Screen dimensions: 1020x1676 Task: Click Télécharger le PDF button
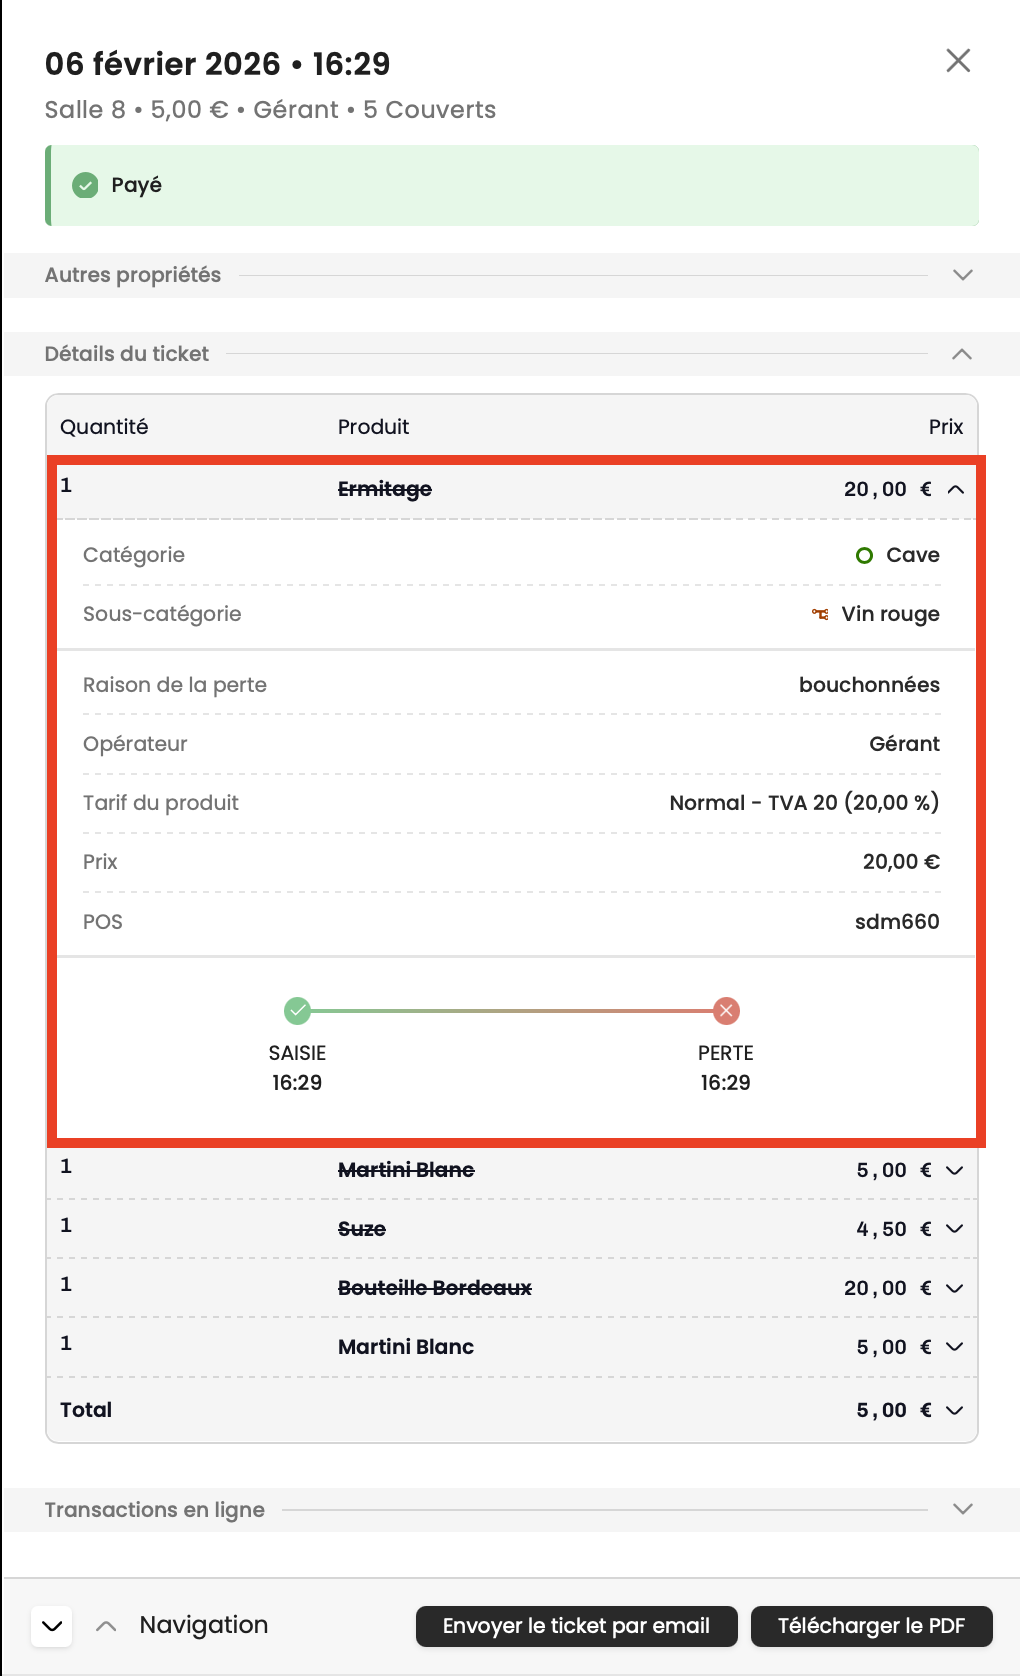(x=871, y=1626)
